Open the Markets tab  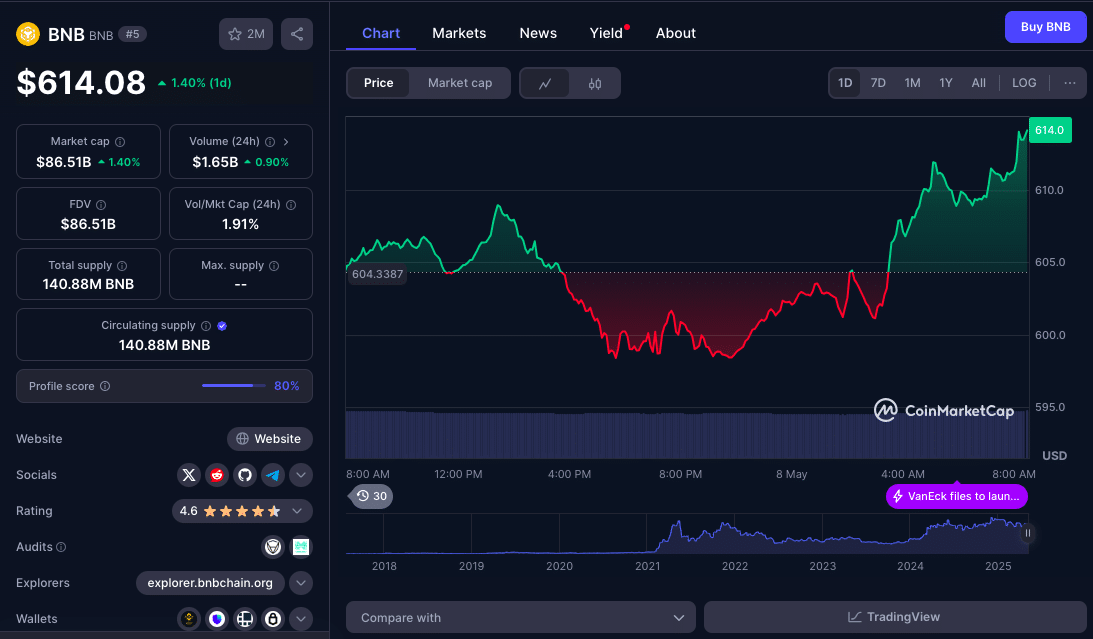point(459,33)
